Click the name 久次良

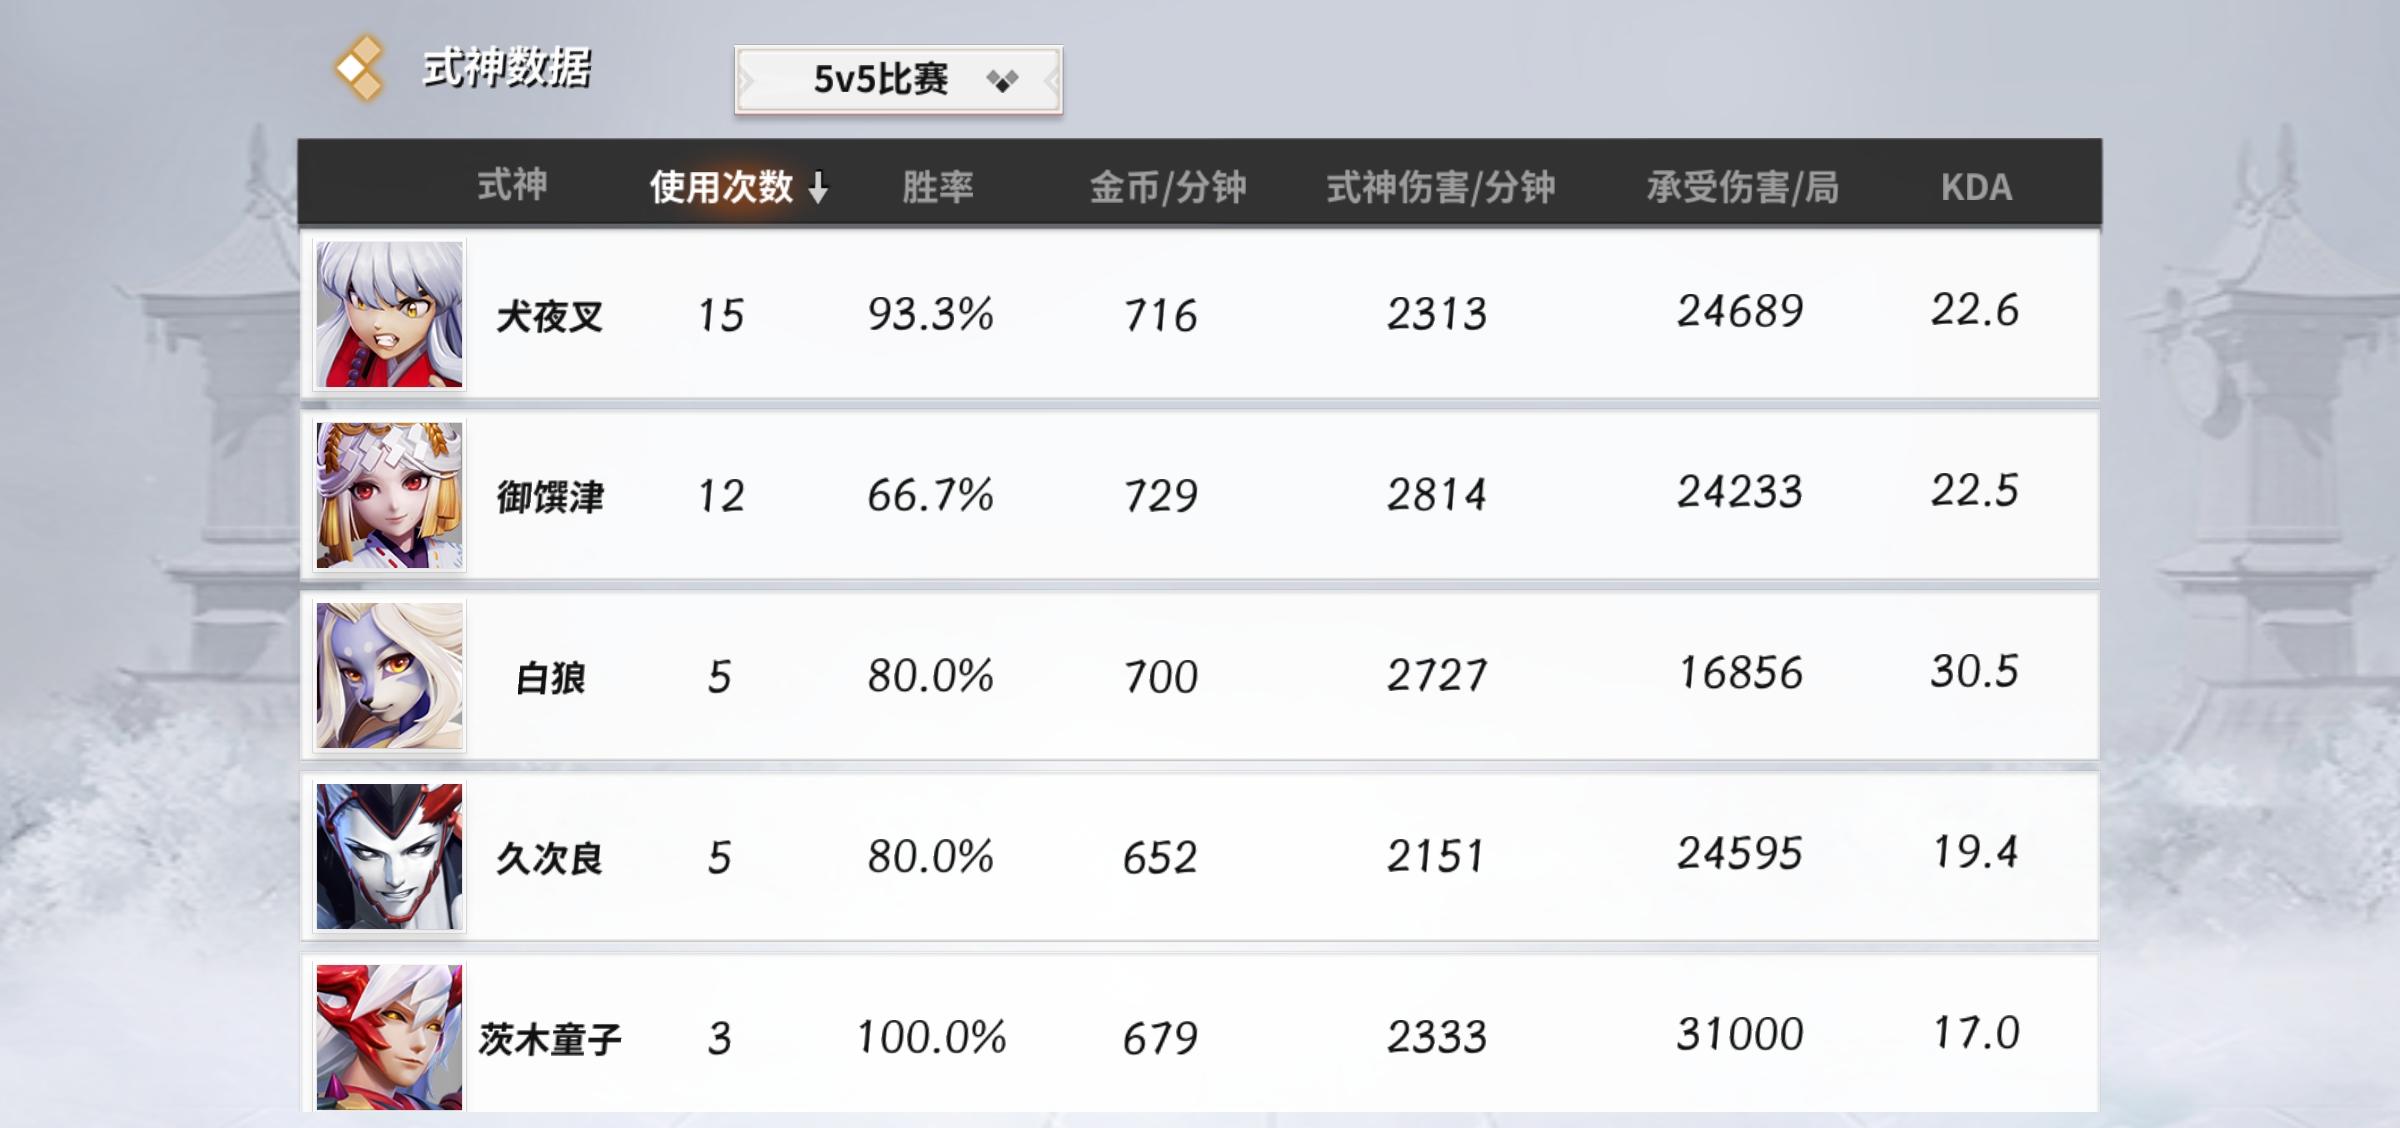(550, 859)
